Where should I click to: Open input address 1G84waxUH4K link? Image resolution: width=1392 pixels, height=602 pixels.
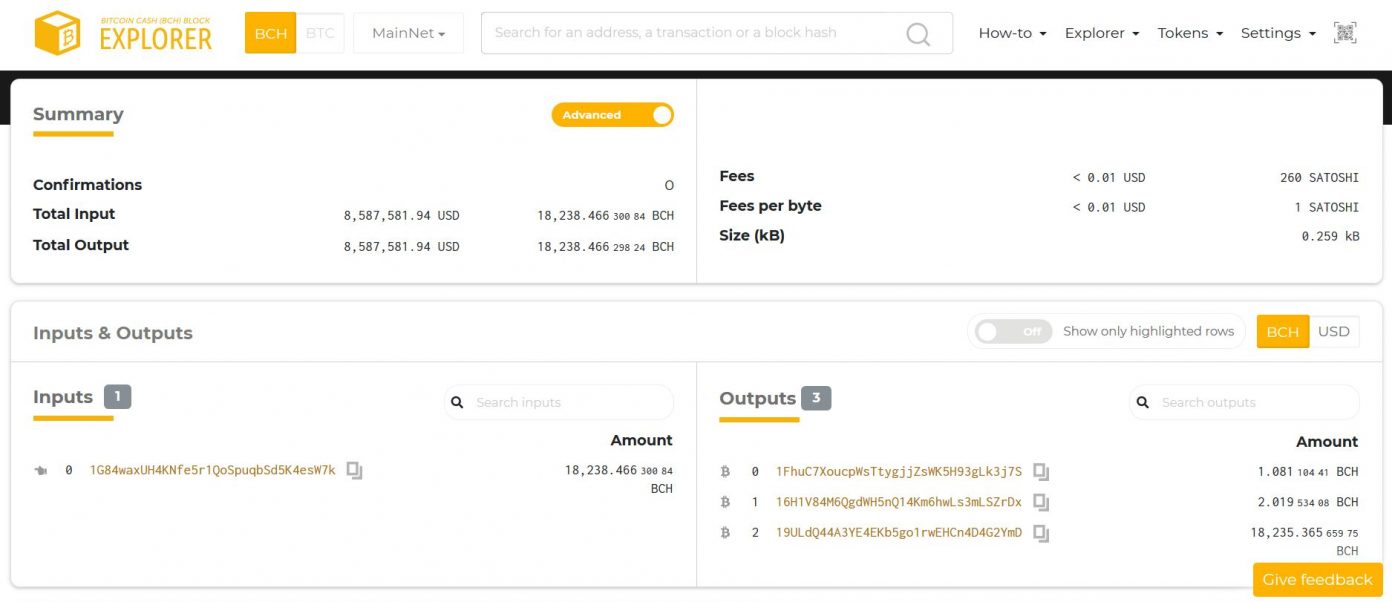212,470
